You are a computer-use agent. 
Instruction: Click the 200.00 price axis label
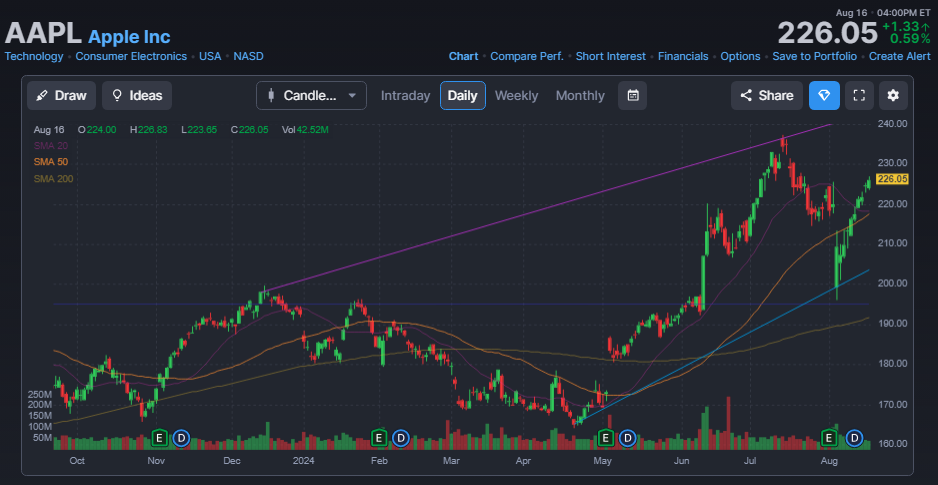(893, 283)
